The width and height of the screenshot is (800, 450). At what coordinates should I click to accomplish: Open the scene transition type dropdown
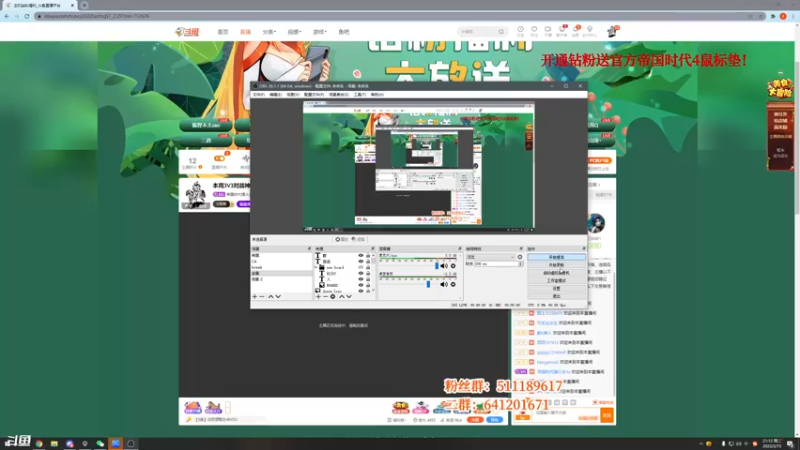click(490, 257)
